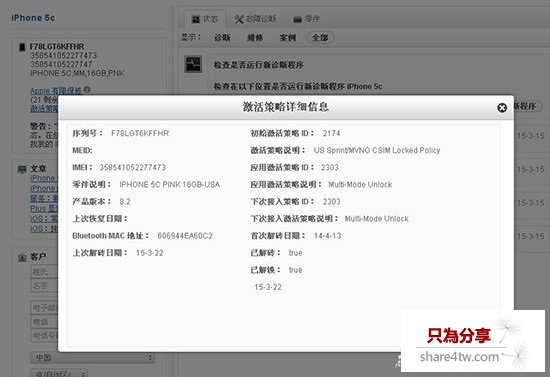Focus the 电子邮件 input field
550x377 pixels.
pos(44,308)
